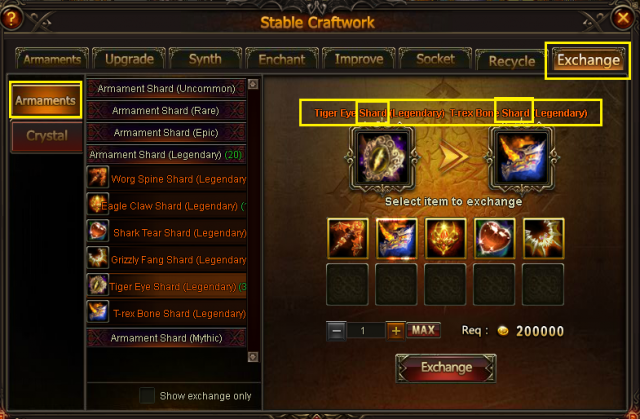The width and height of the screenshot is (640, 419).
Task: Expand the Armament Shard (Epic) category
Action: point(167,133)
